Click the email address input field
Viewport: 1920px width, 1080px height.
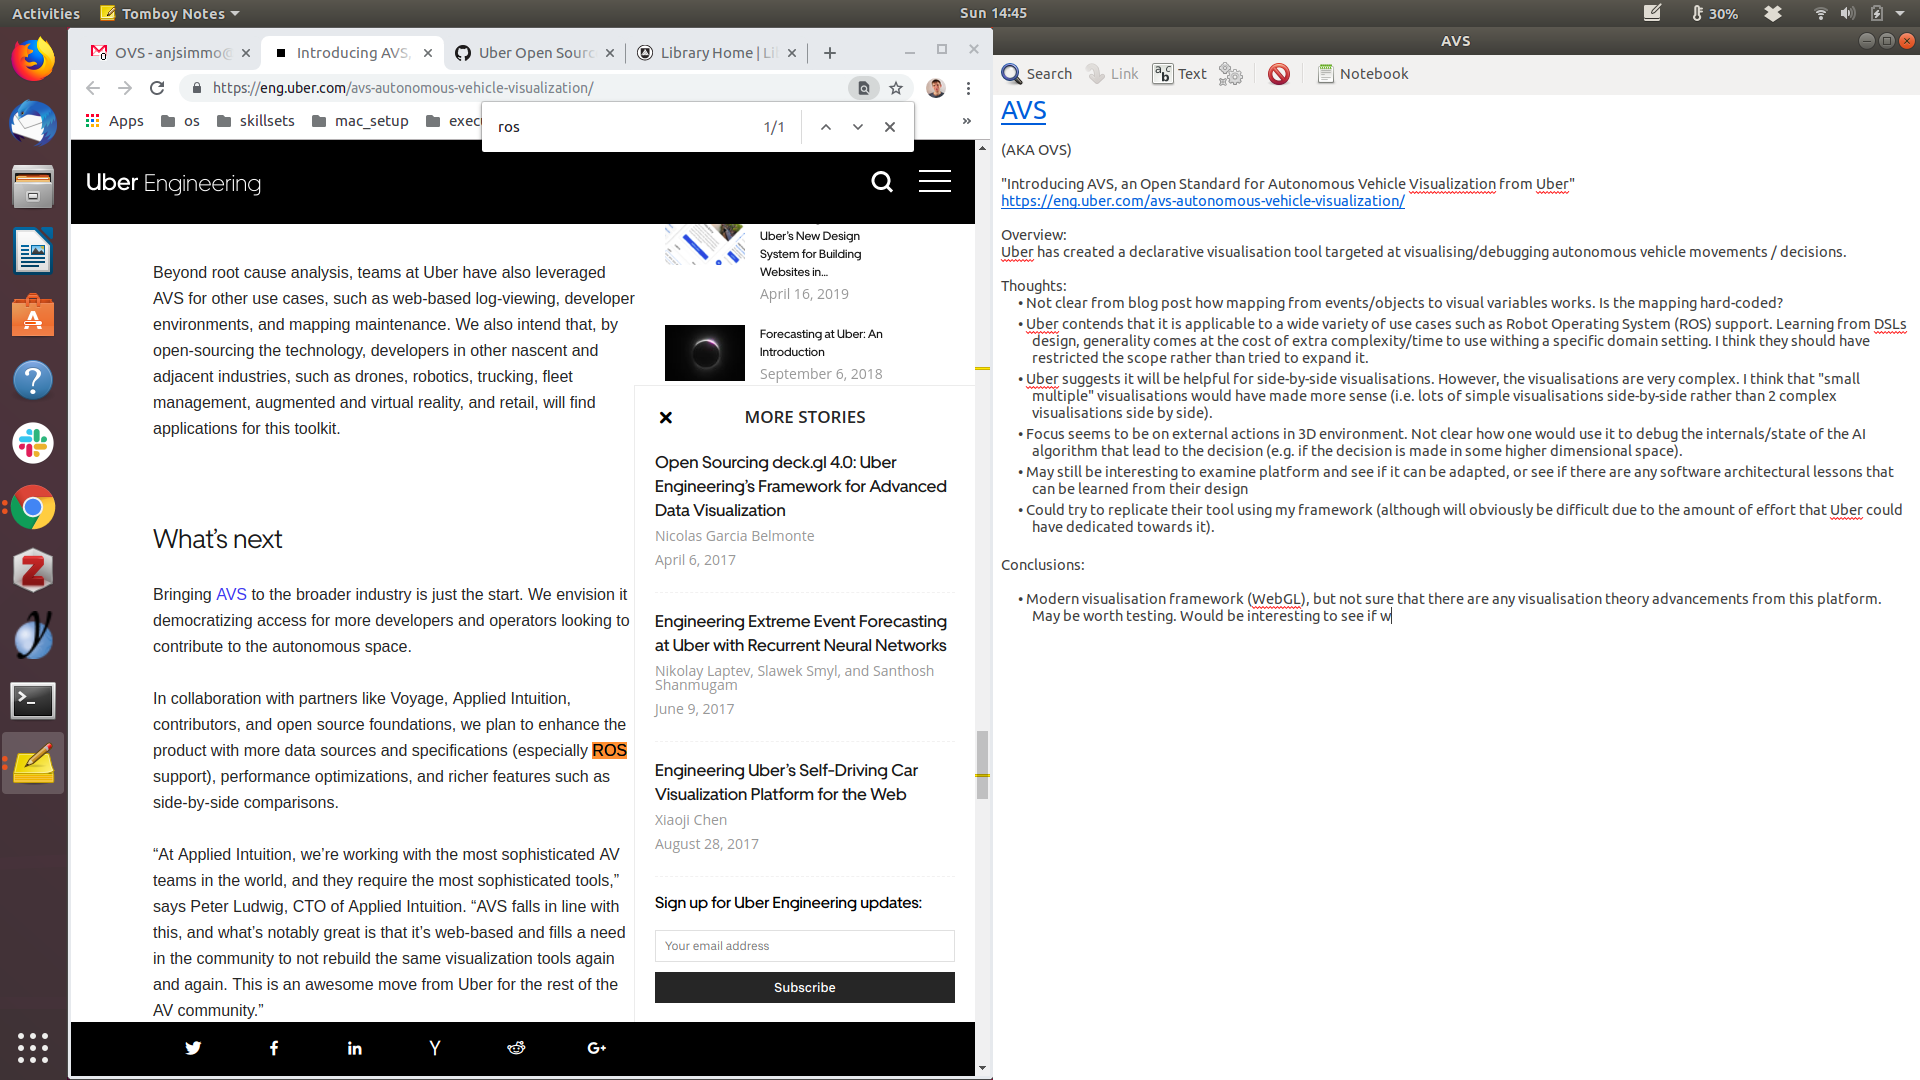pyautogui.click(x=804, y=946)
